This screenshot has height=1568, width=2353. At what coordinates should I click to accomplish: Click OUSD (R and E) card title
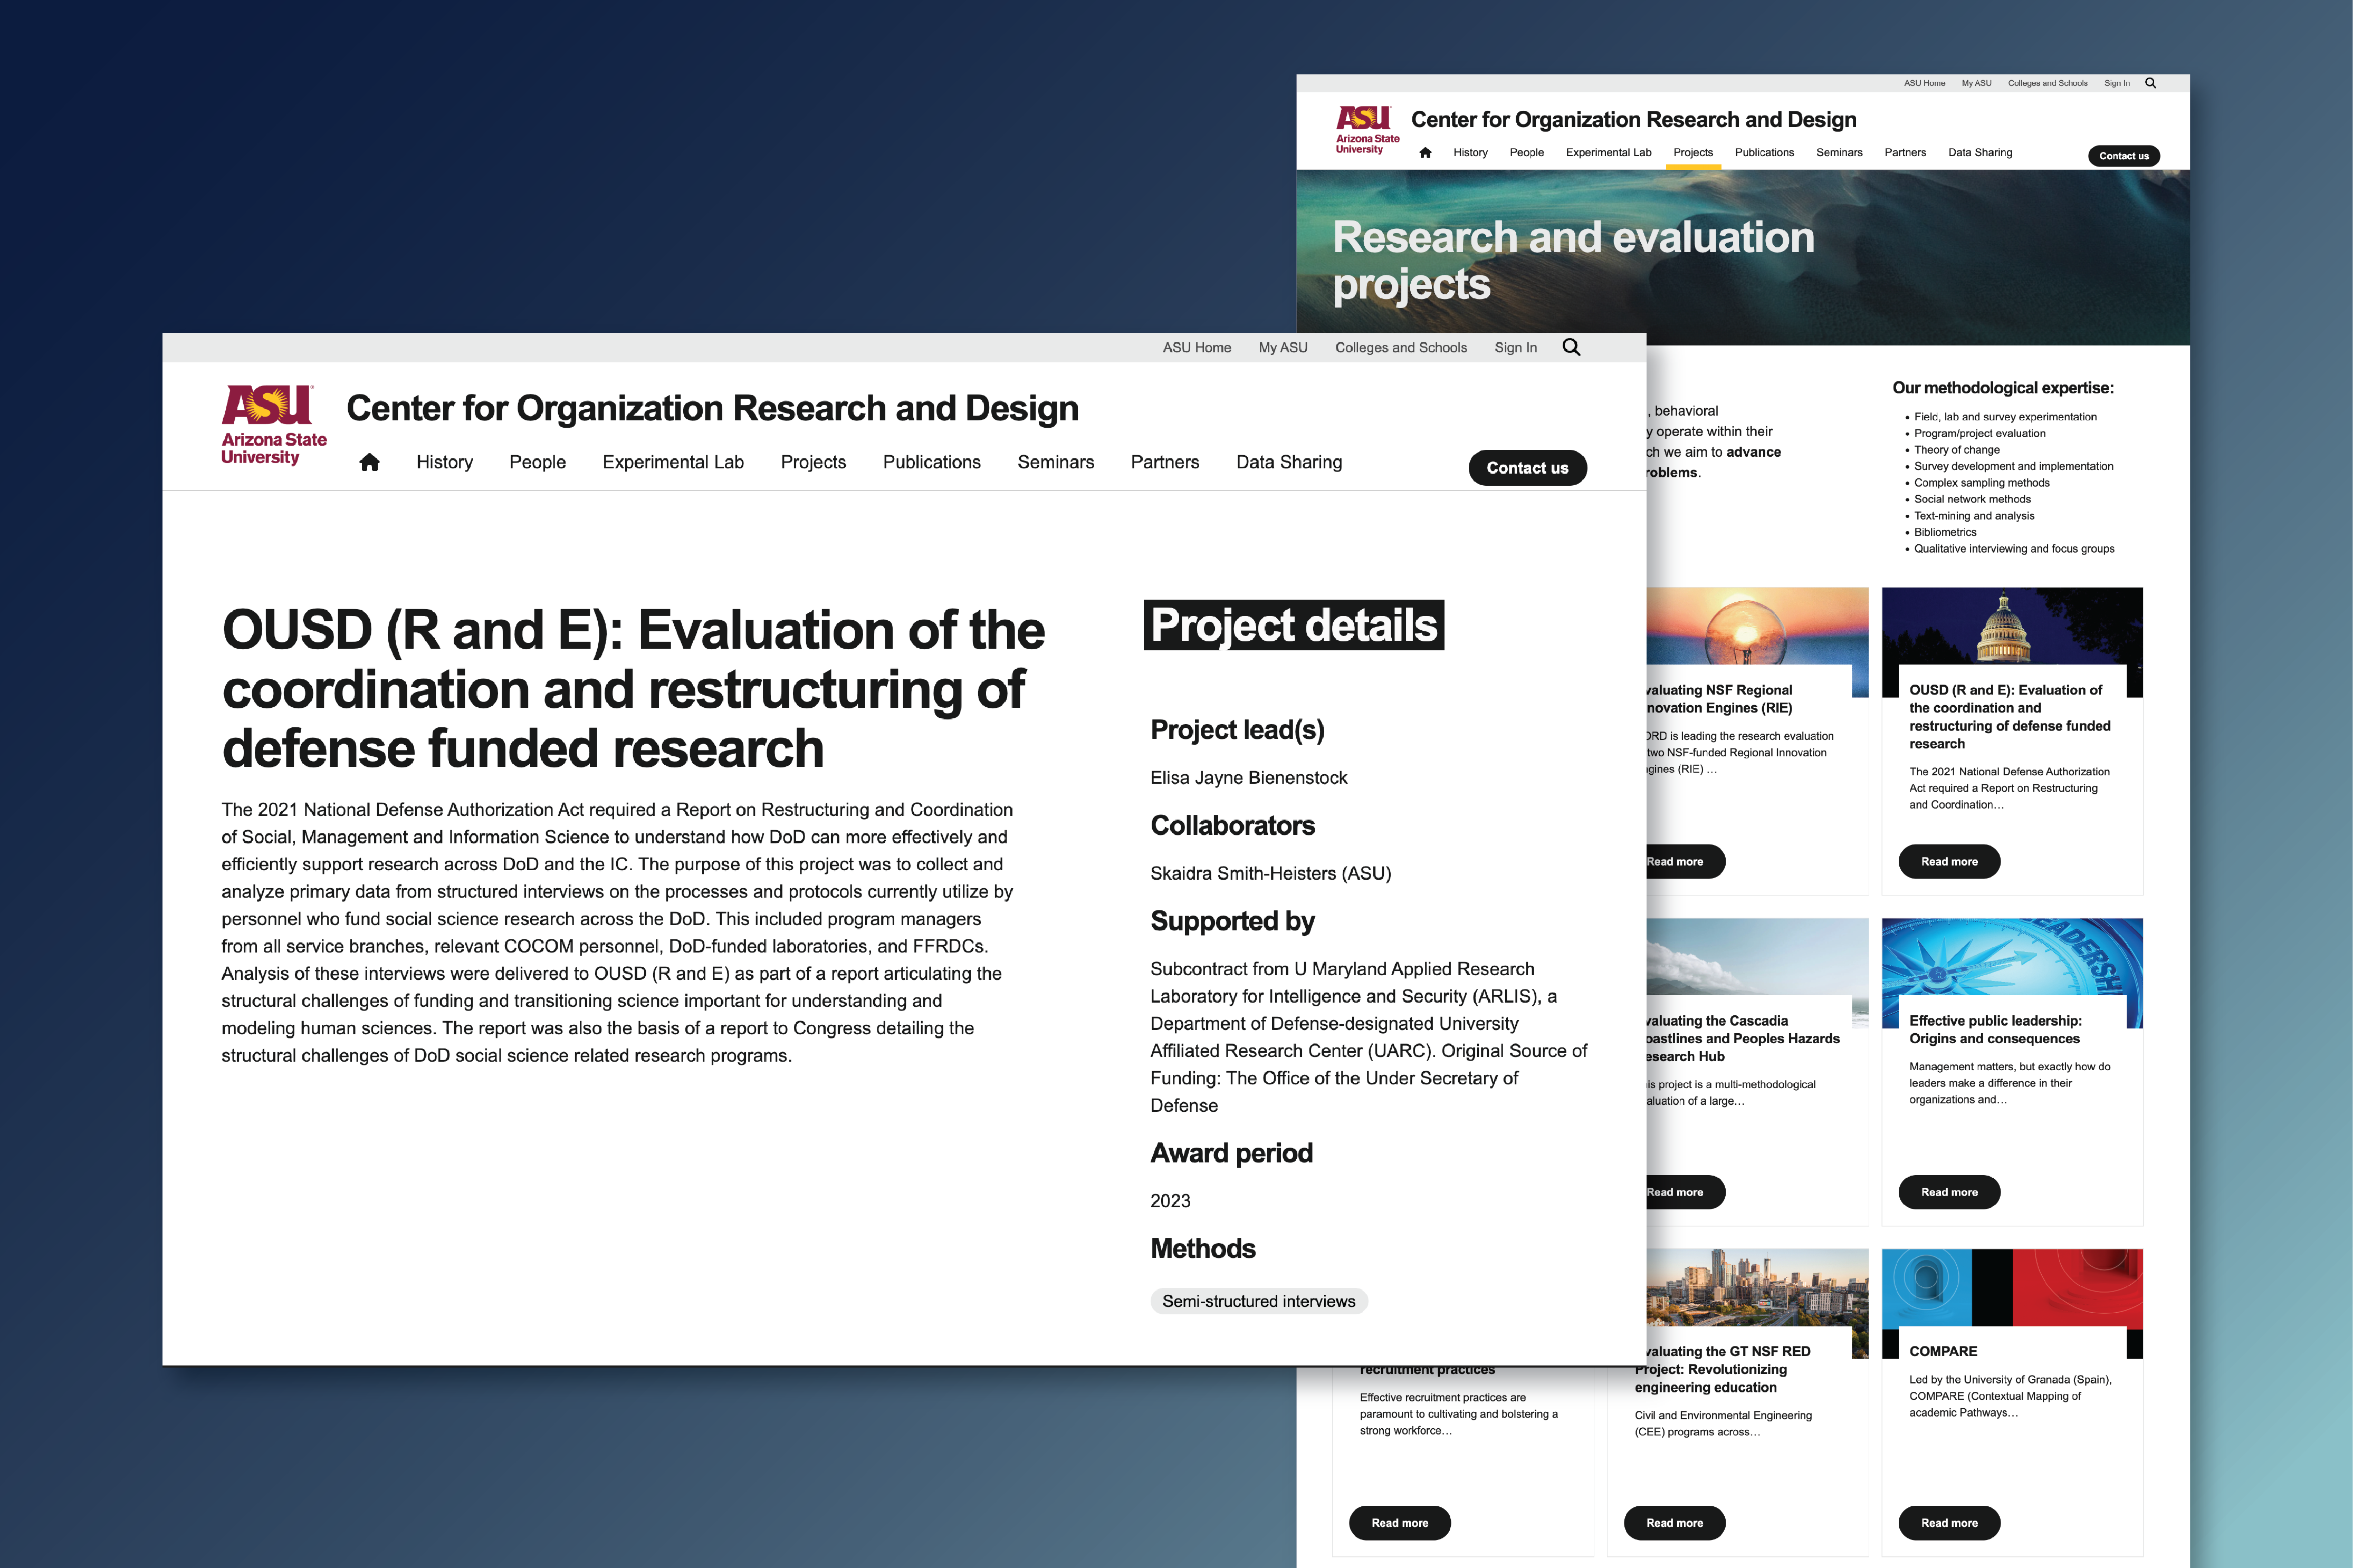(2009, 717)
